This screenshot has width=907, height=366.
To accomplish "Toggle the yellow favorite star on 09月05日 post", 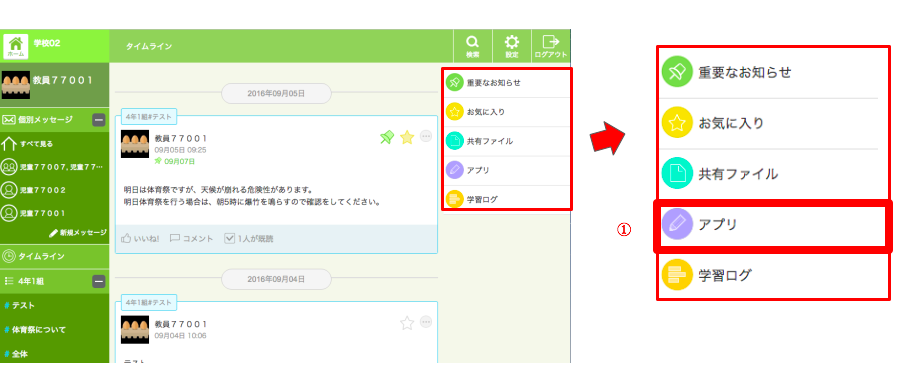I will click(x=407, y=137).
